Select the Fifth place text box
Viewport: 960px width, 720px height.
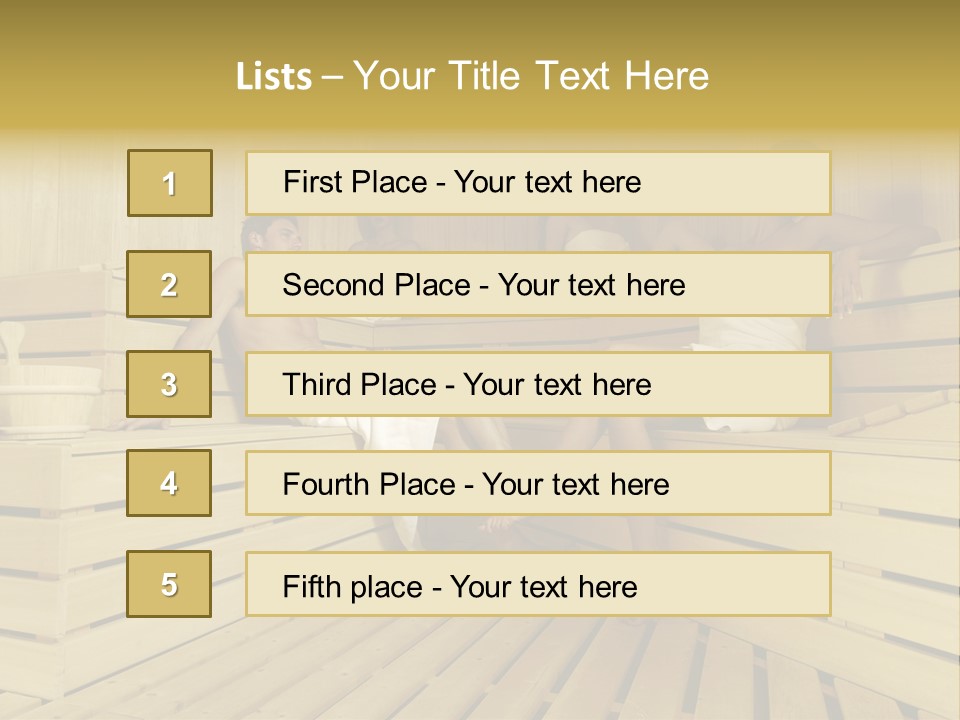[x=538, y=585]
